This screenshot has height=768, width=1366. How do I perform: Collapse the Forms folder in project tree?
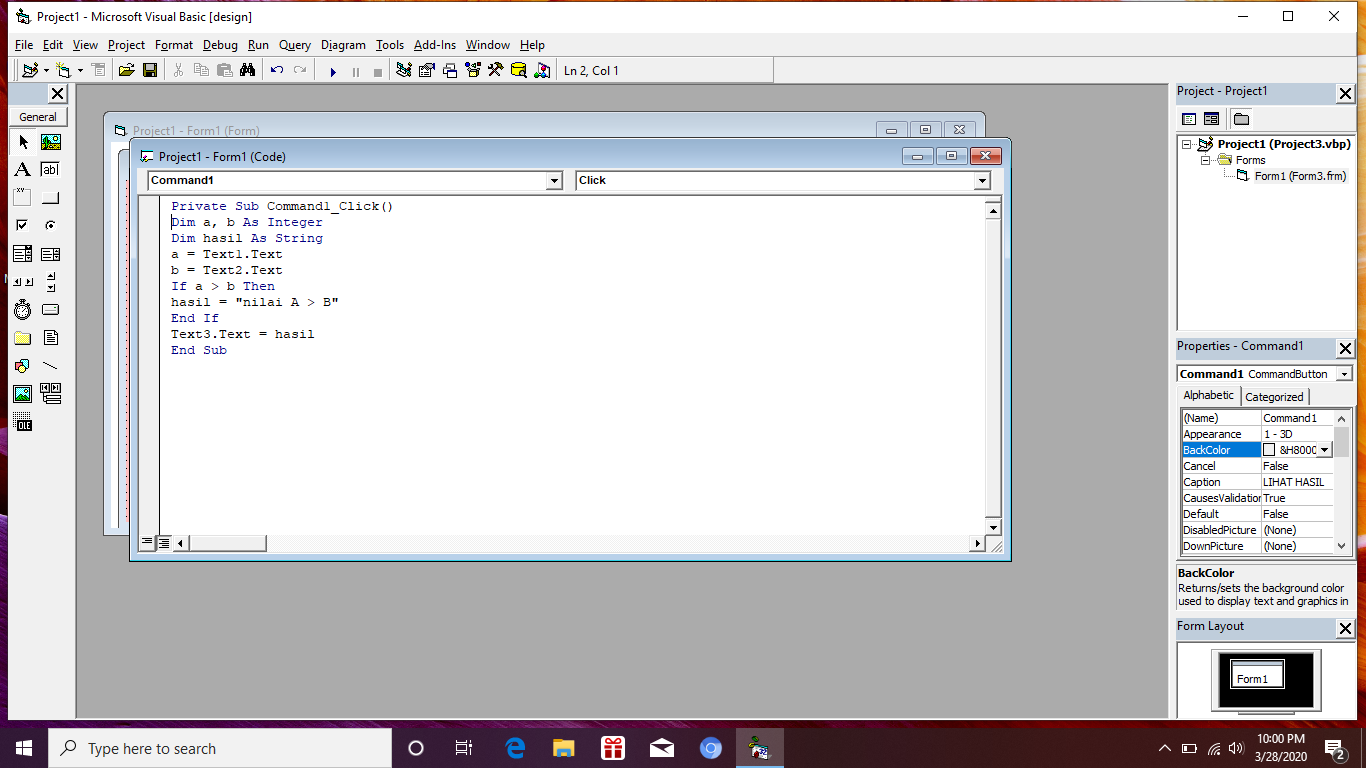pos(1206,160)
